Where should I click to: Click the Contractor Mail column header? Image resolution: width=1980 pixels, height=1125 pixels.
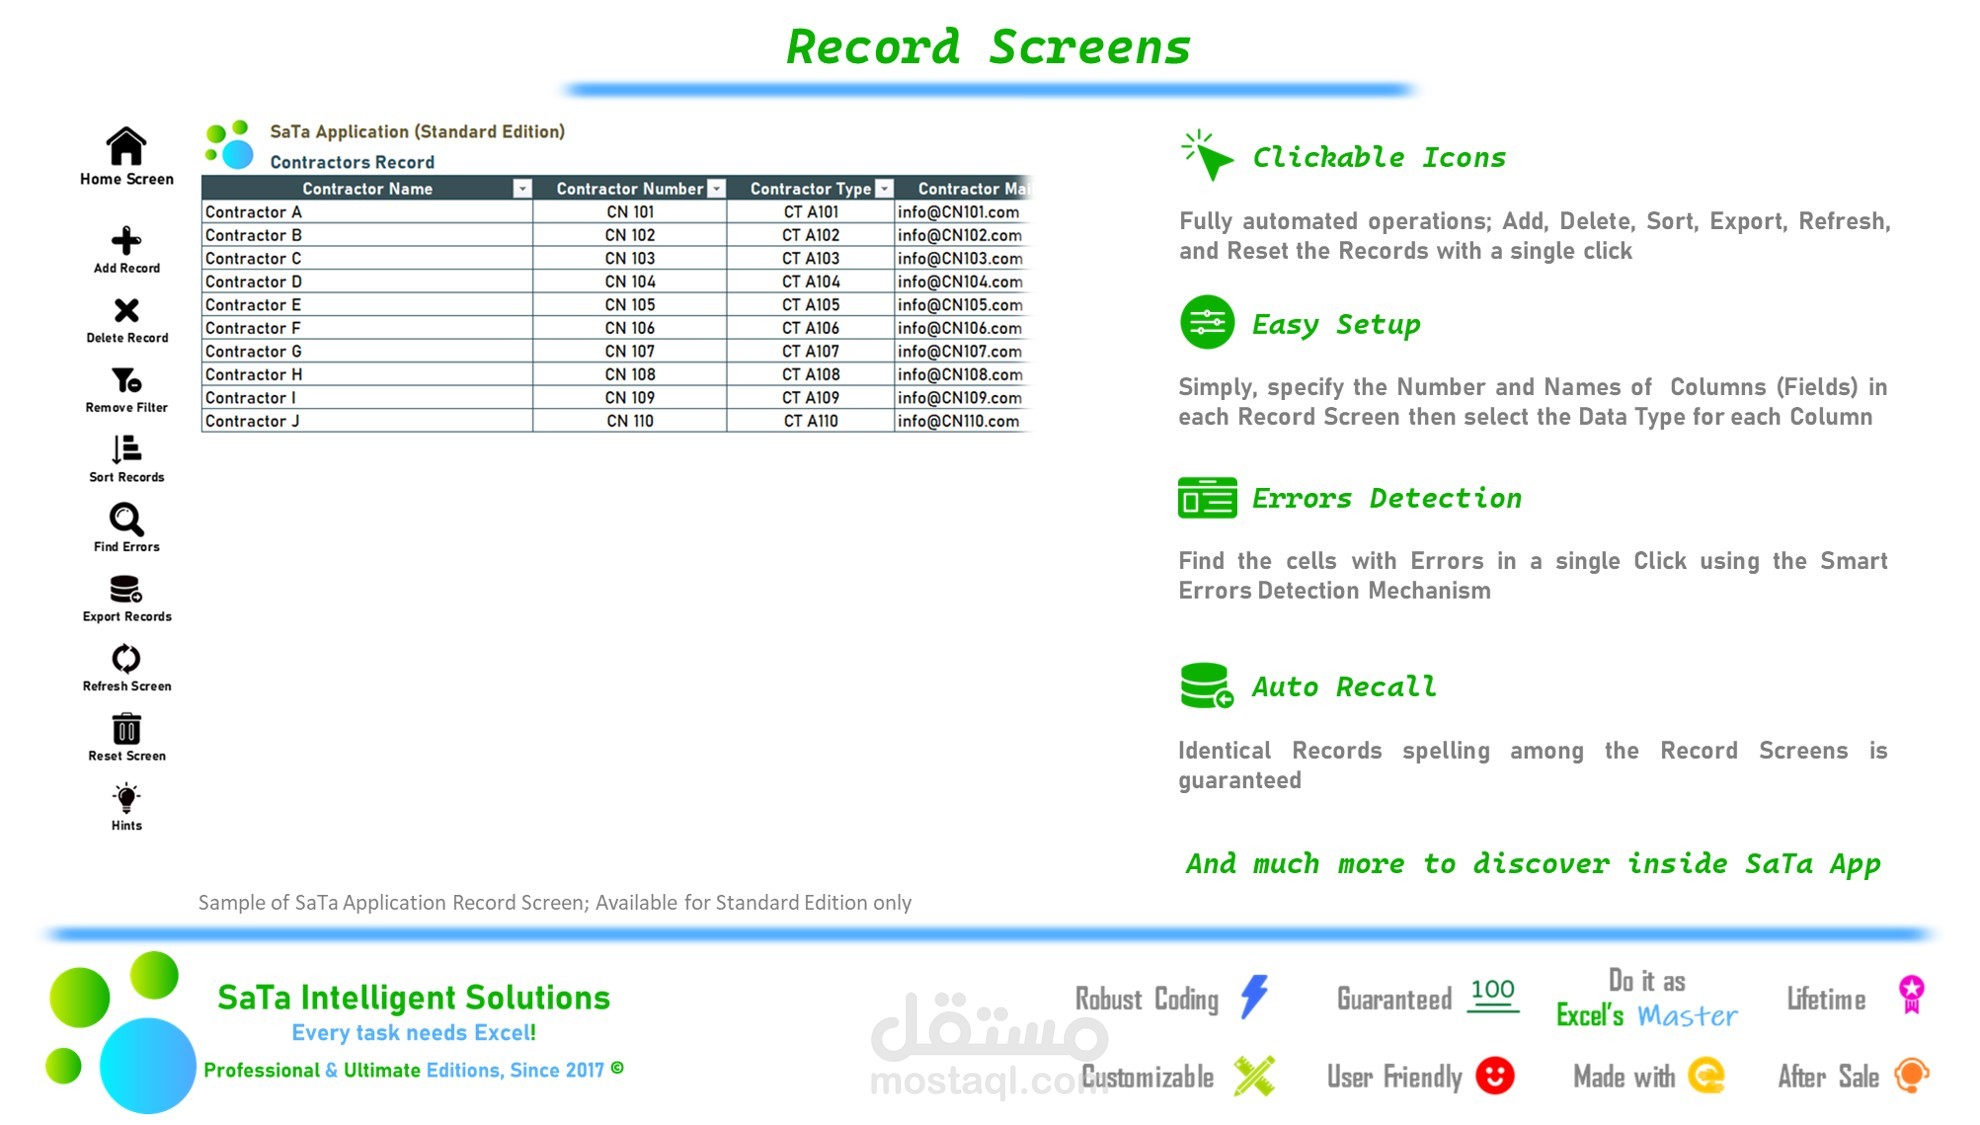pos(962,188)
